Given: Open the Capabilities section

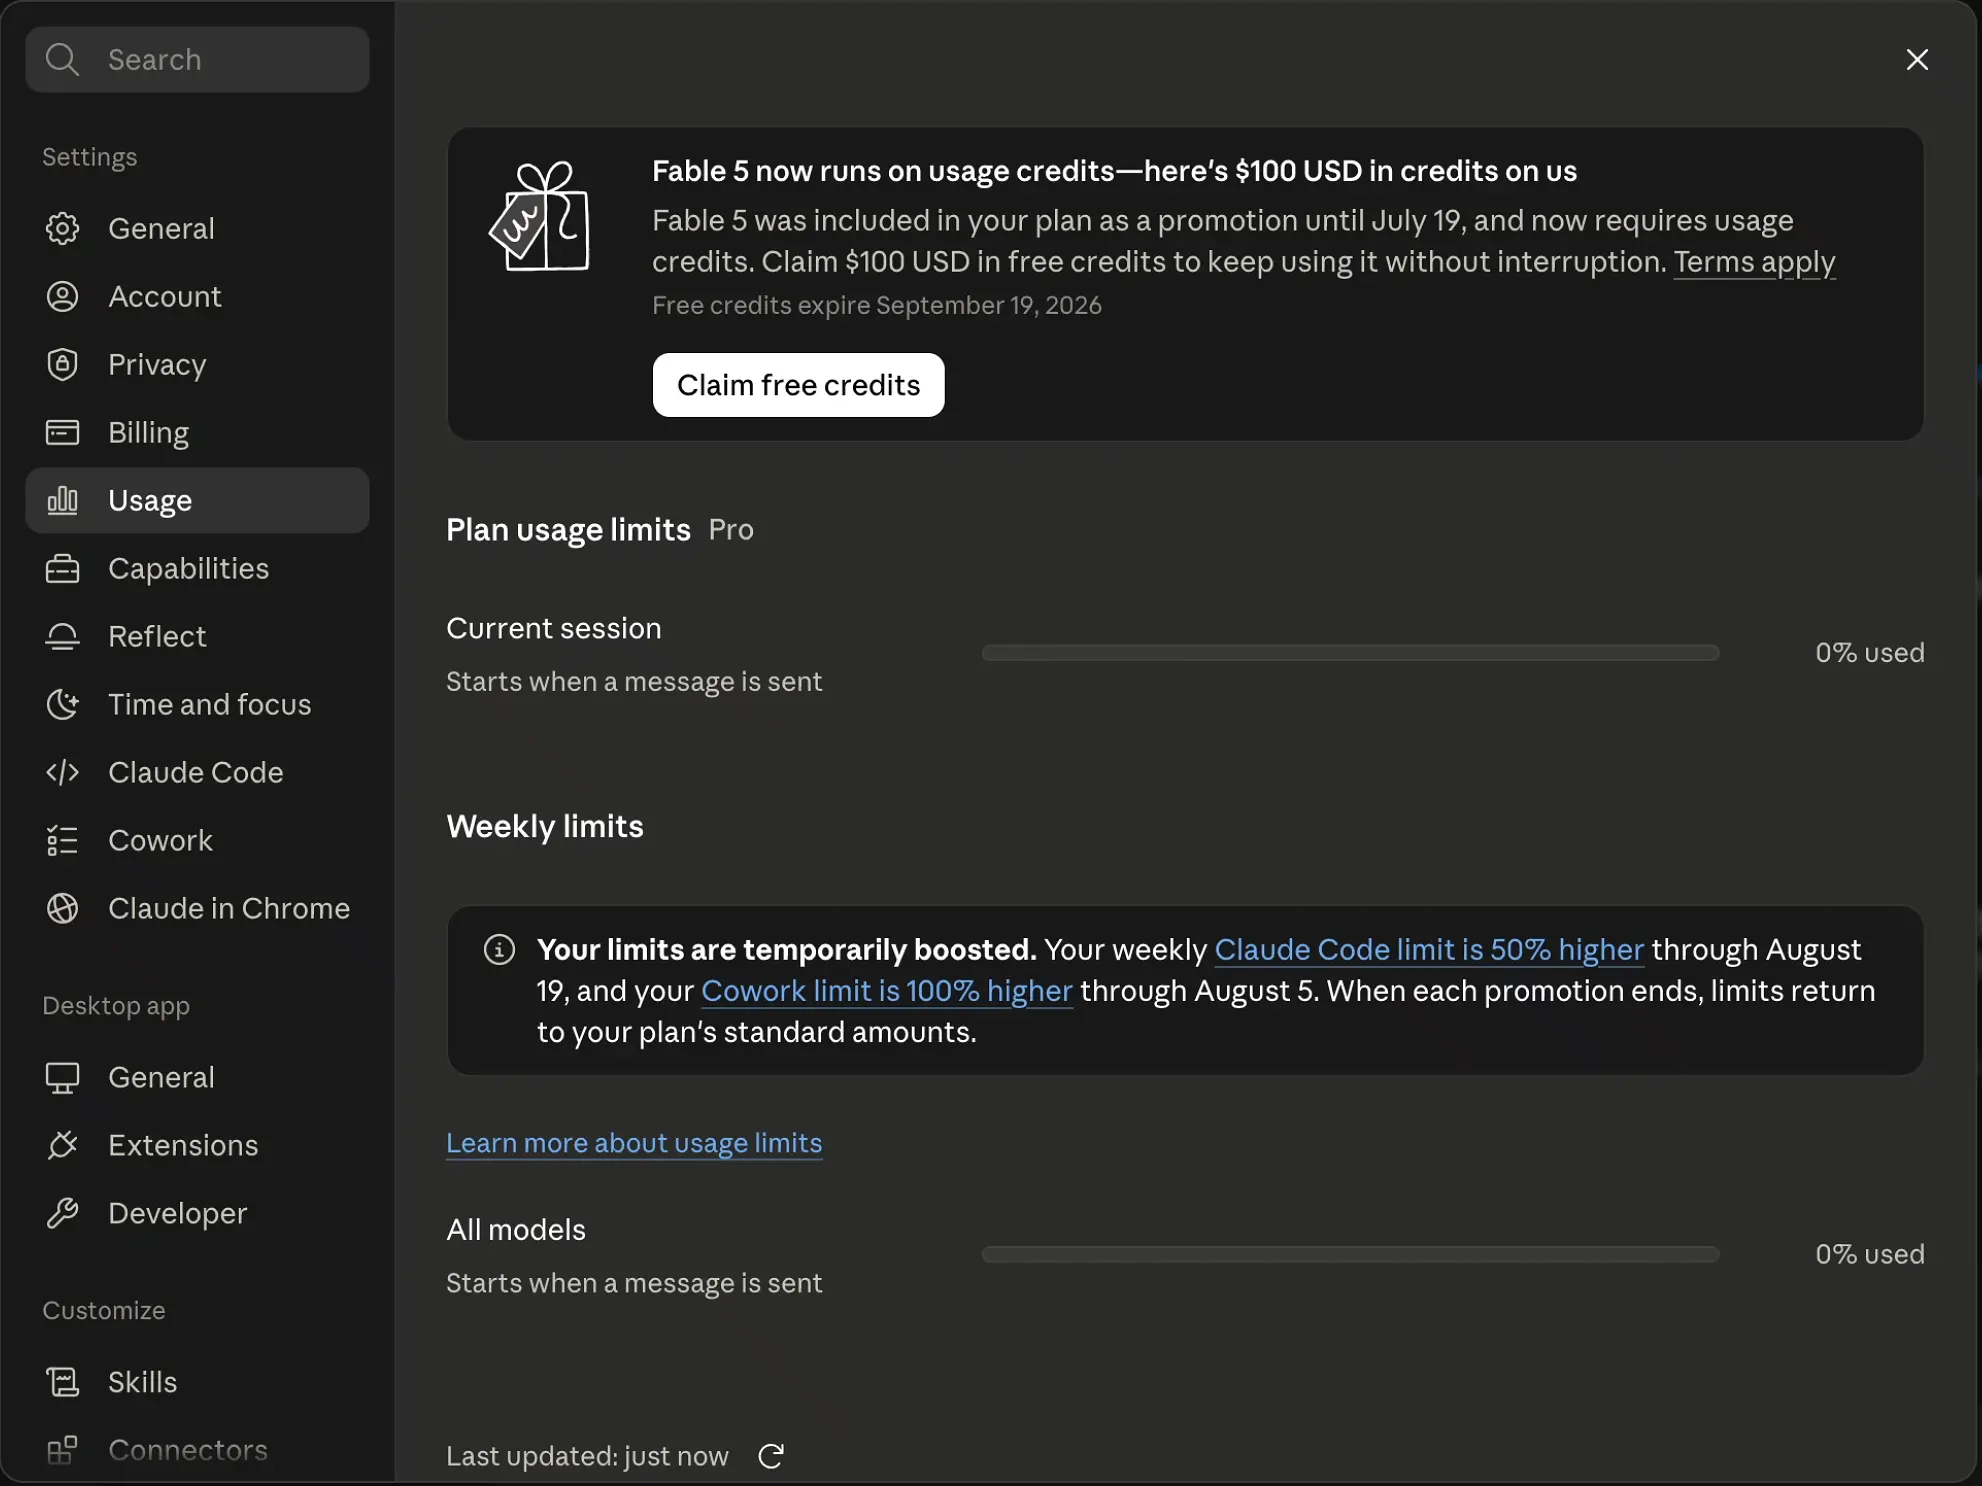Looking at the screenshot, I should tap(197, 568).
